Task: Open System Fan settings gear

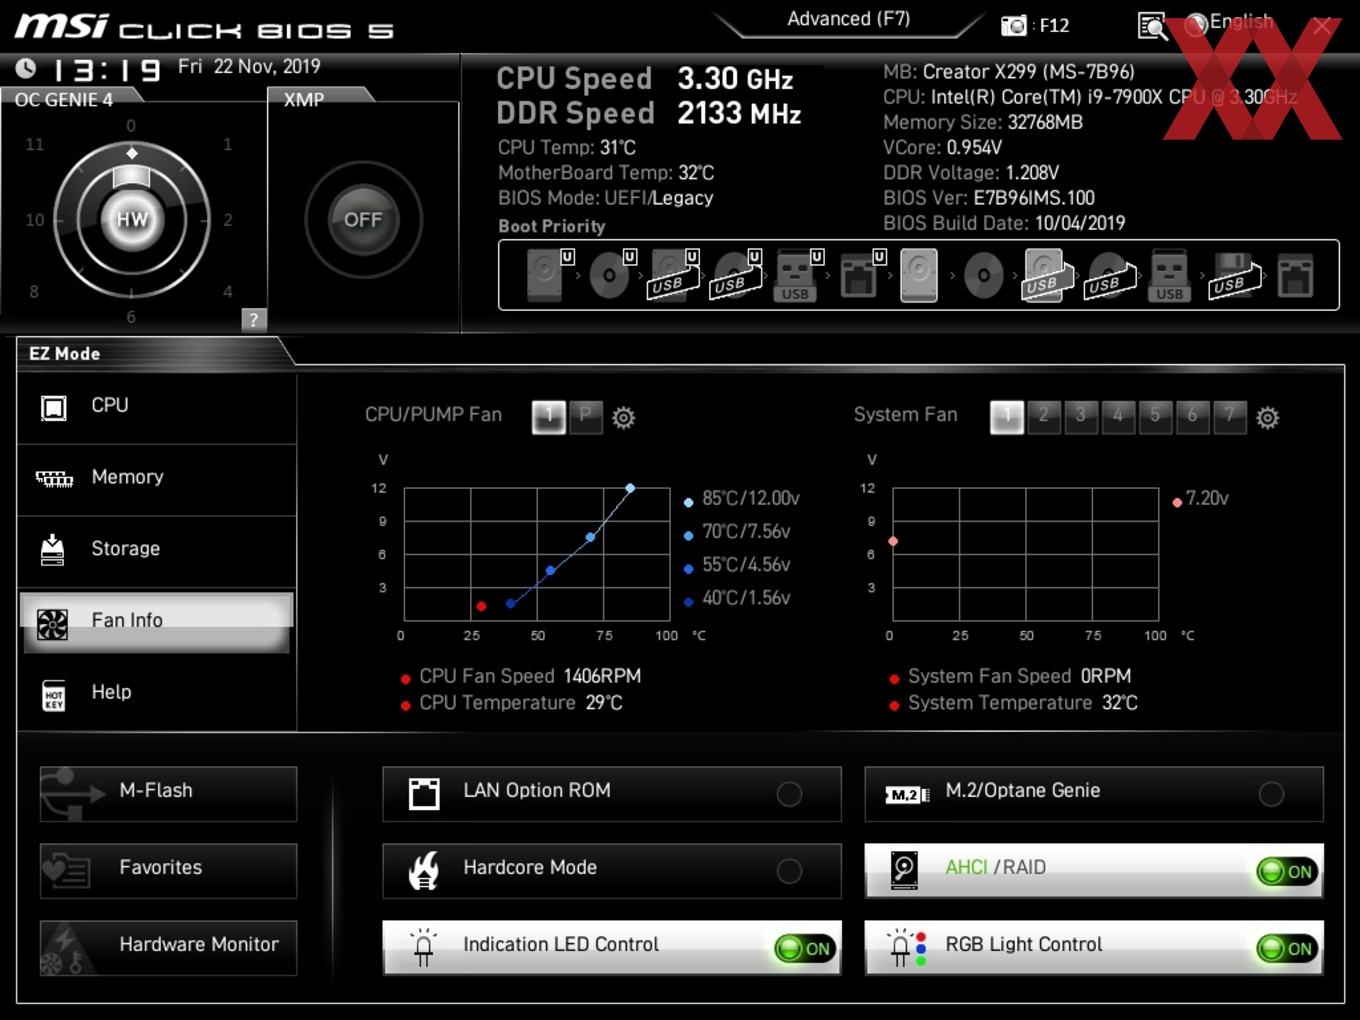Action: point(1268,417)
